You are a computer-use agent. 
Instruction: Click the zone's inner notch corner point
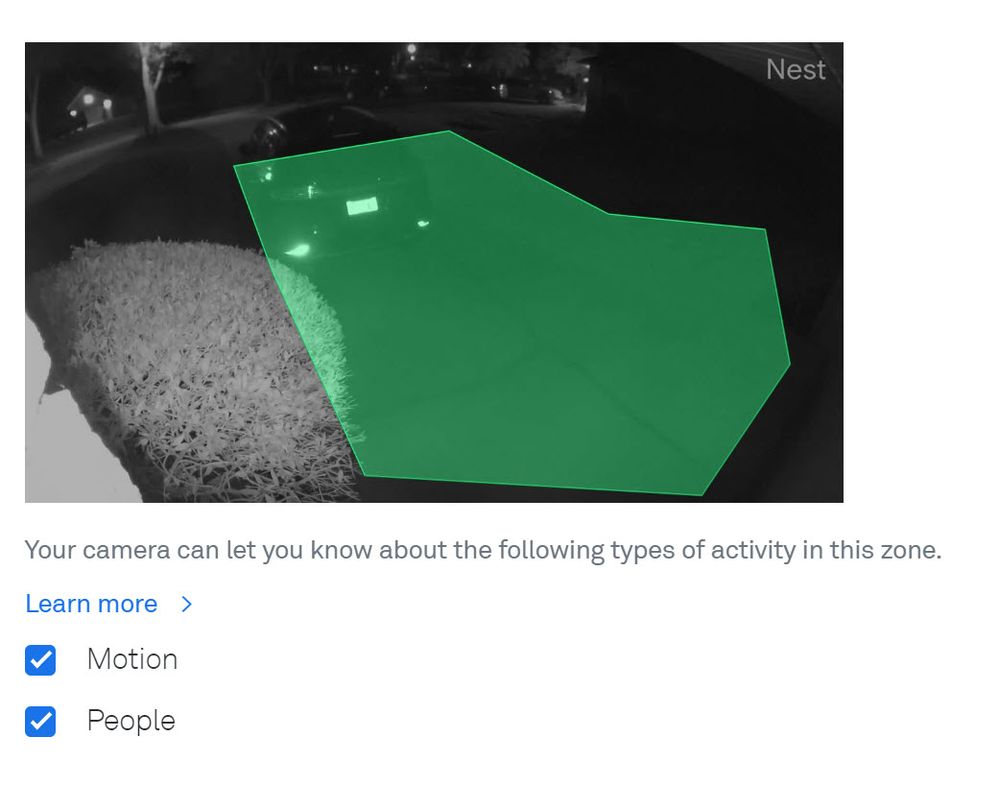(x=608, y=213)
